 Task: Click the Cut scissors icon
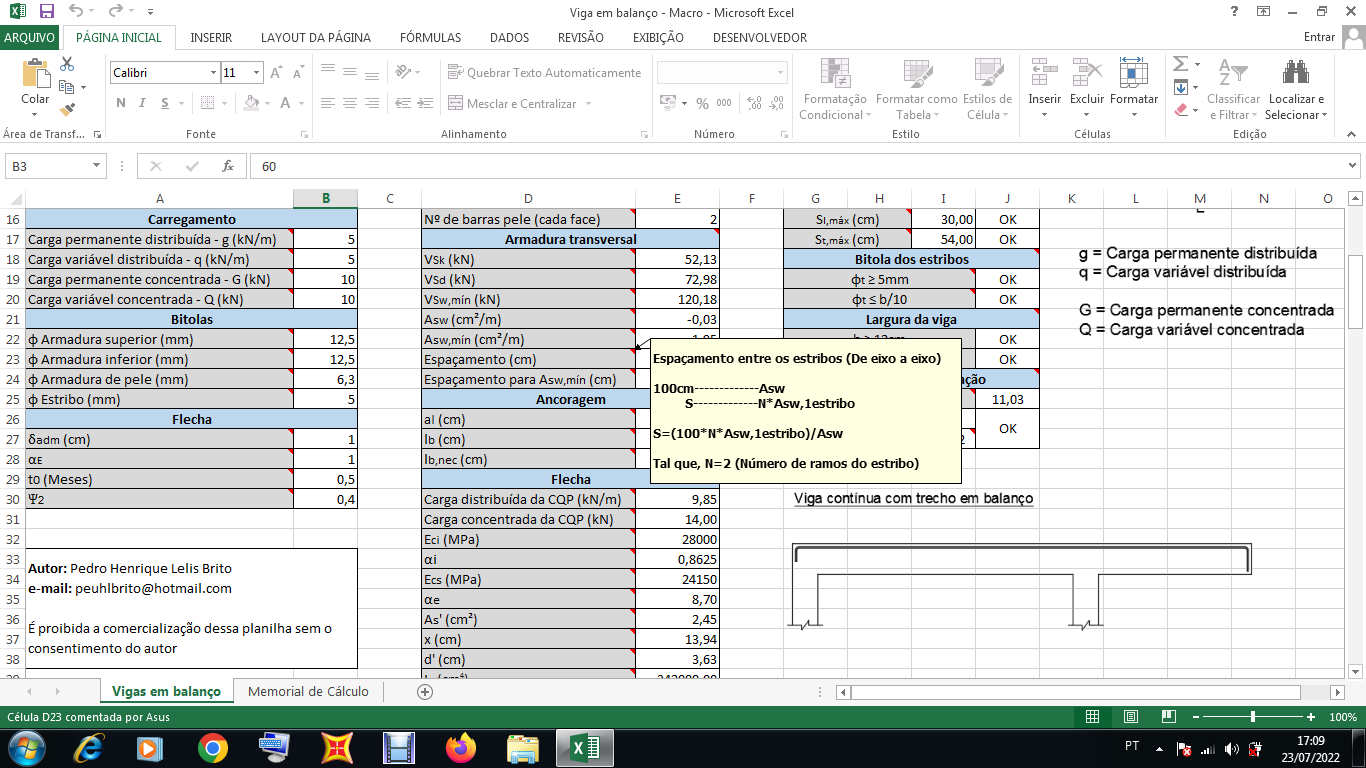pos(68,64)
